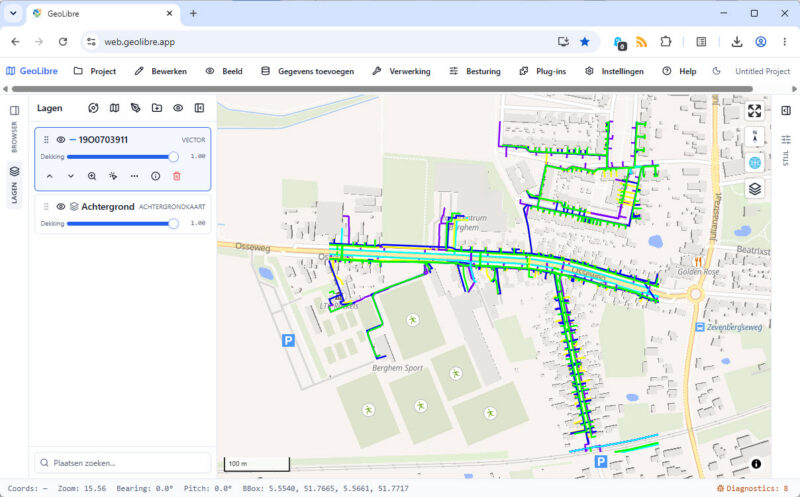Viewport: 800px width, 497px height.
Task: Click the fullscreen map icon
Action: point(754,111)
